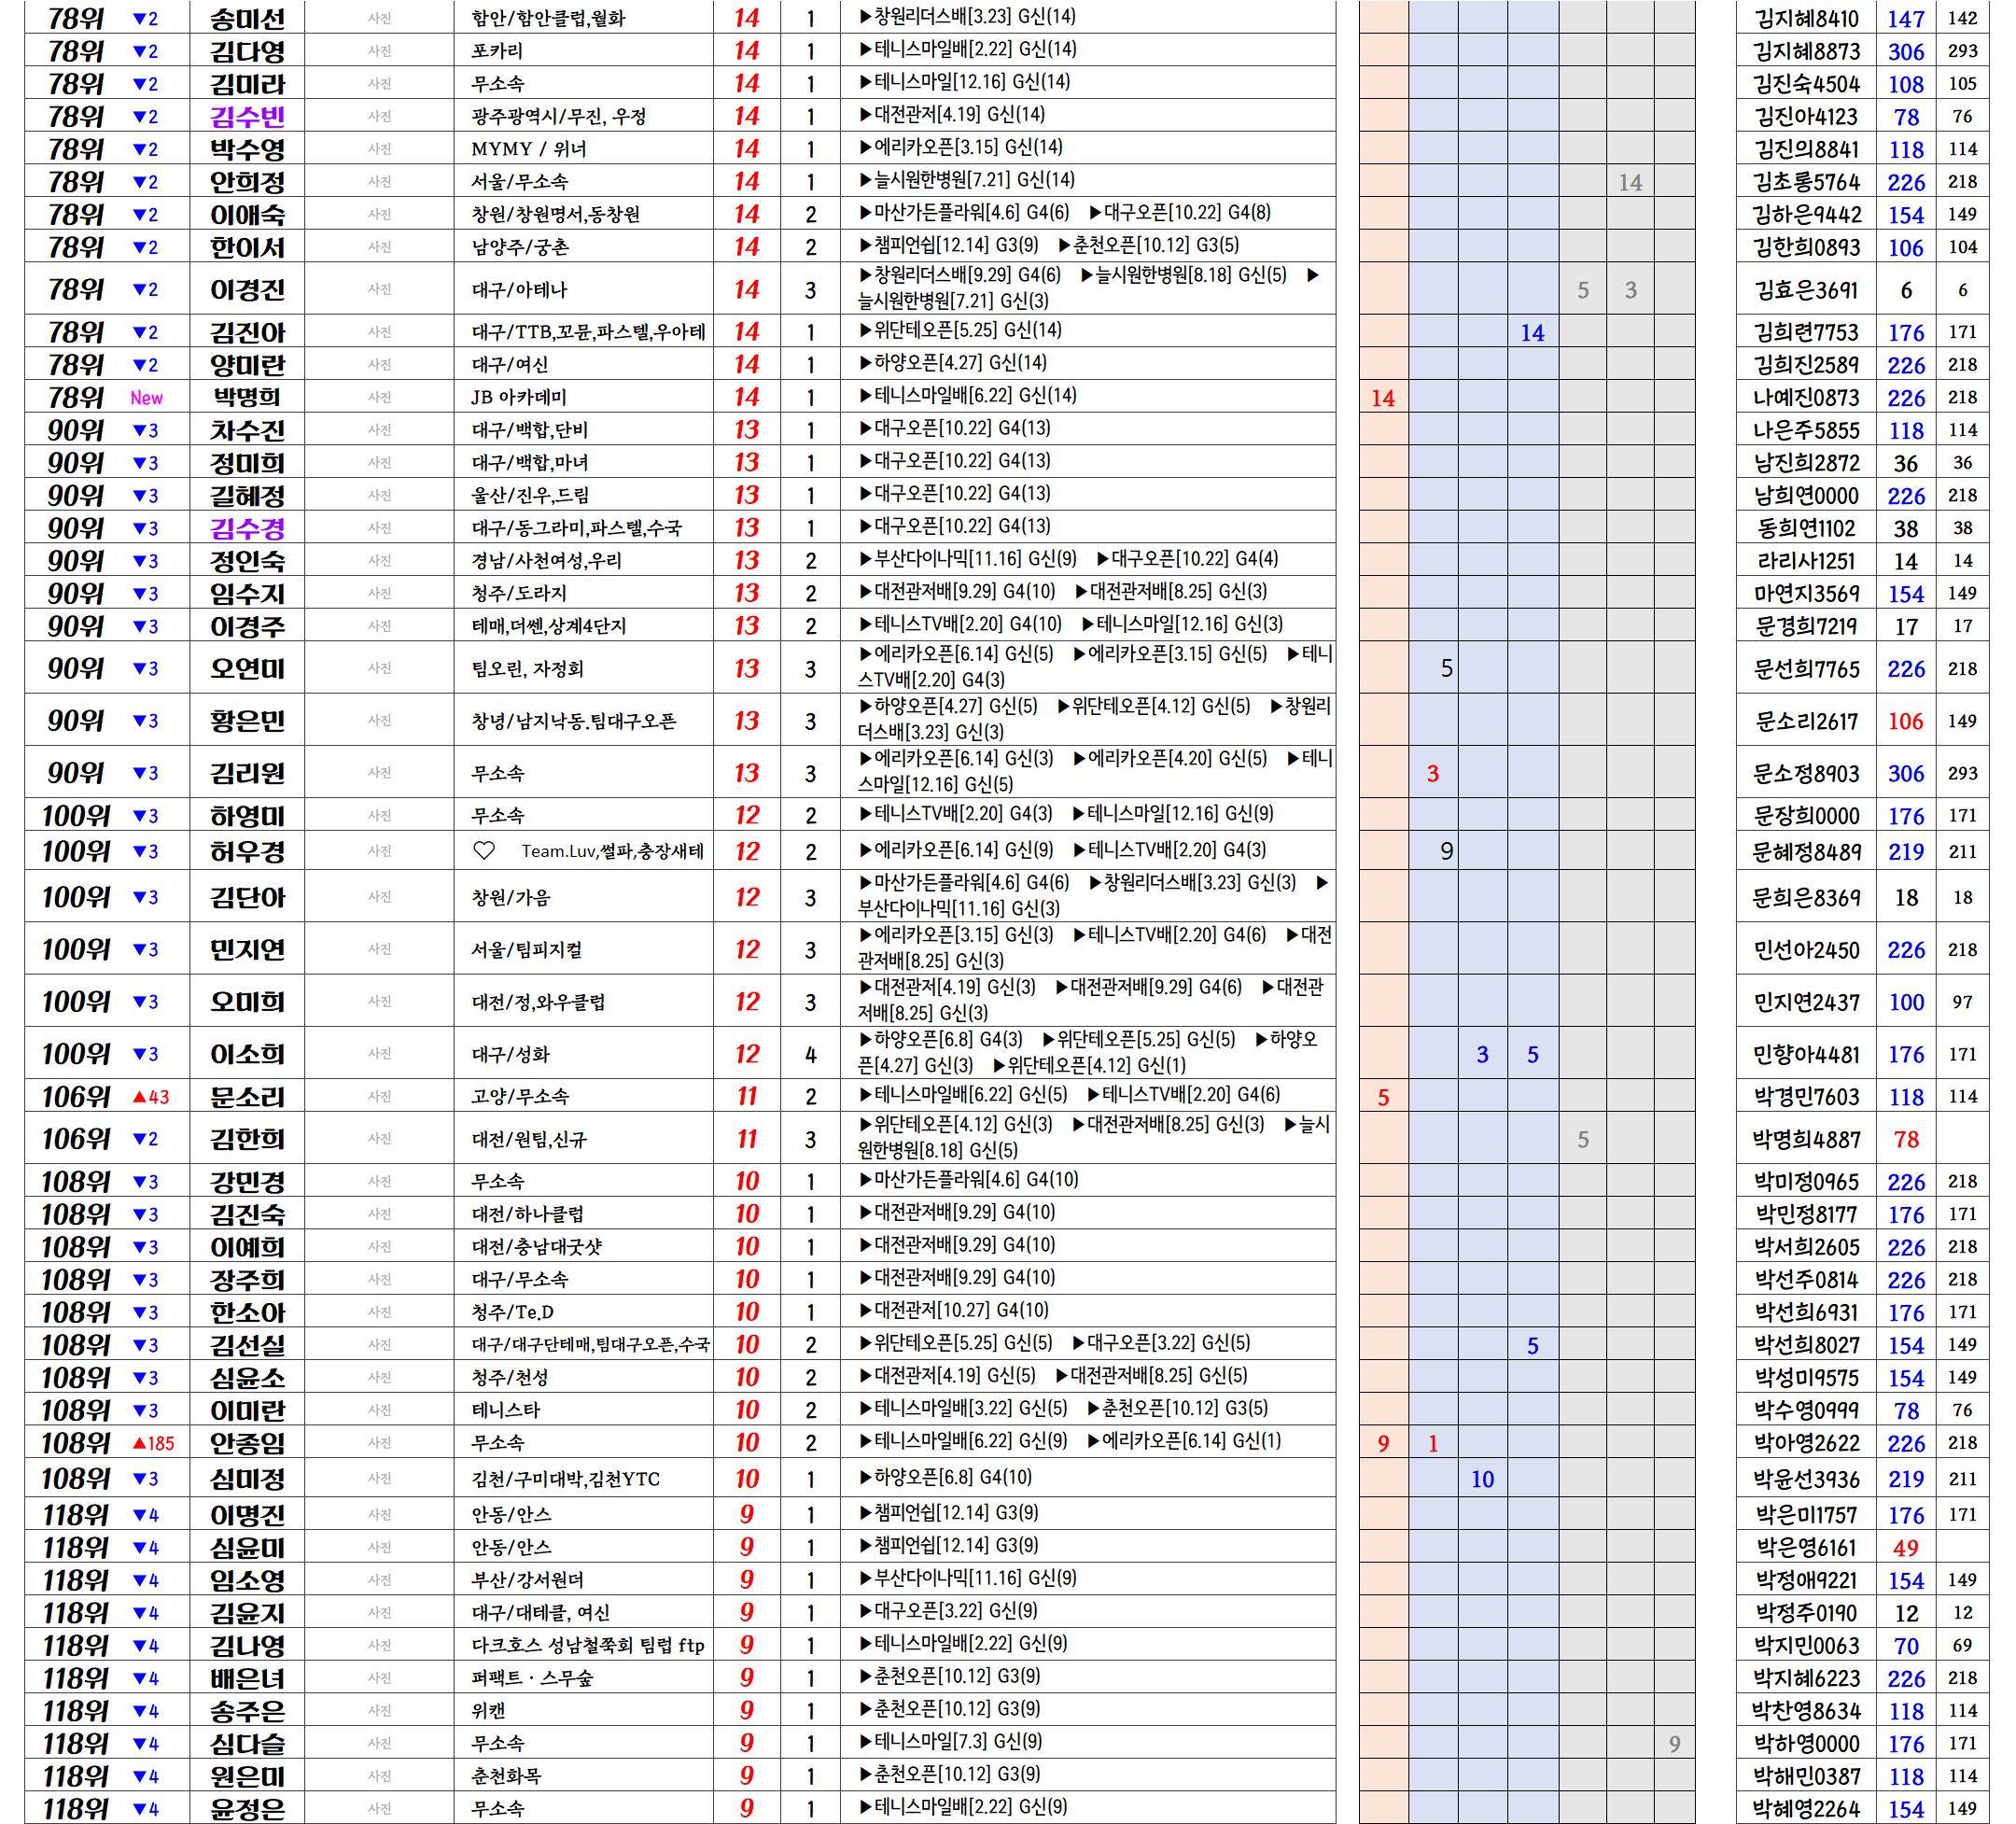Open the purple 김수경 player name link

click(x=247, y=528)
